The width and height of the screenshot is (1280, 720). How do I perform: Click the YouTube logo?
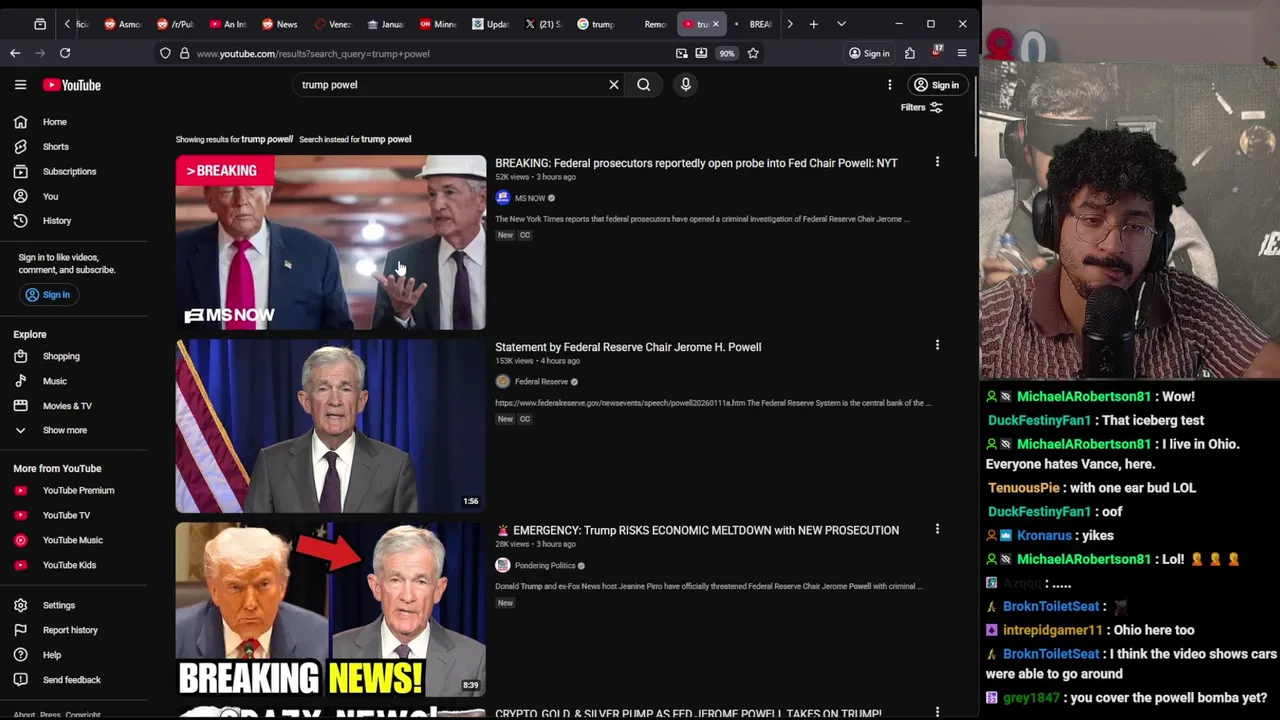tap(72, 85)
